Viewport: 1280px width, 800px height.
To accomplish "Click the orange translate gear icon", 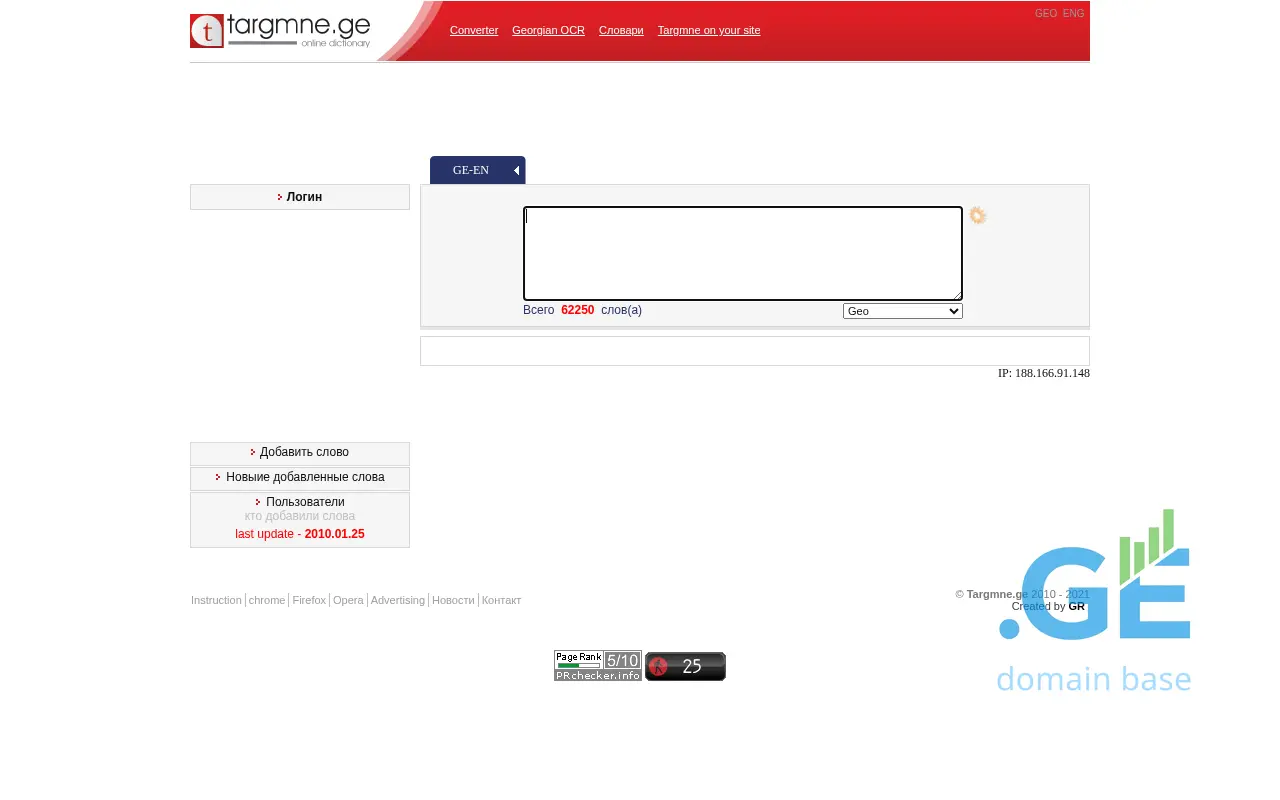I will (977, 216).
